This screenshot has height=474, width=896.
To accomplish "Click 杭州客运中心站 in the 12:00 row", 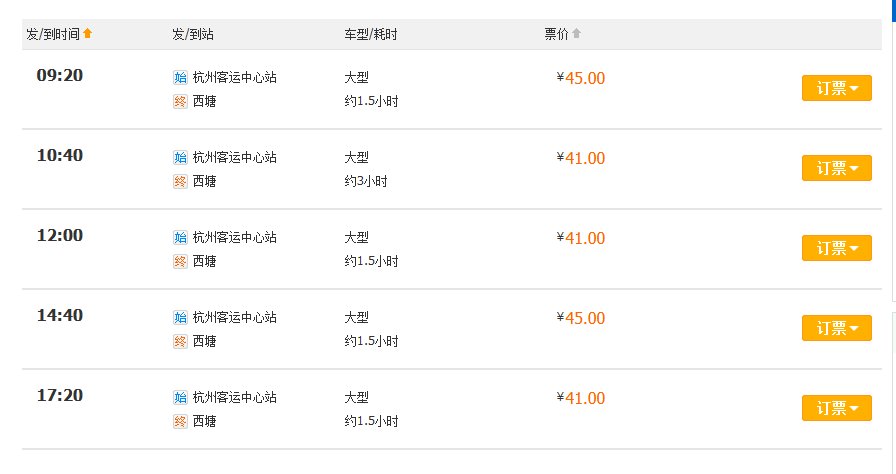I will (235, 237).
